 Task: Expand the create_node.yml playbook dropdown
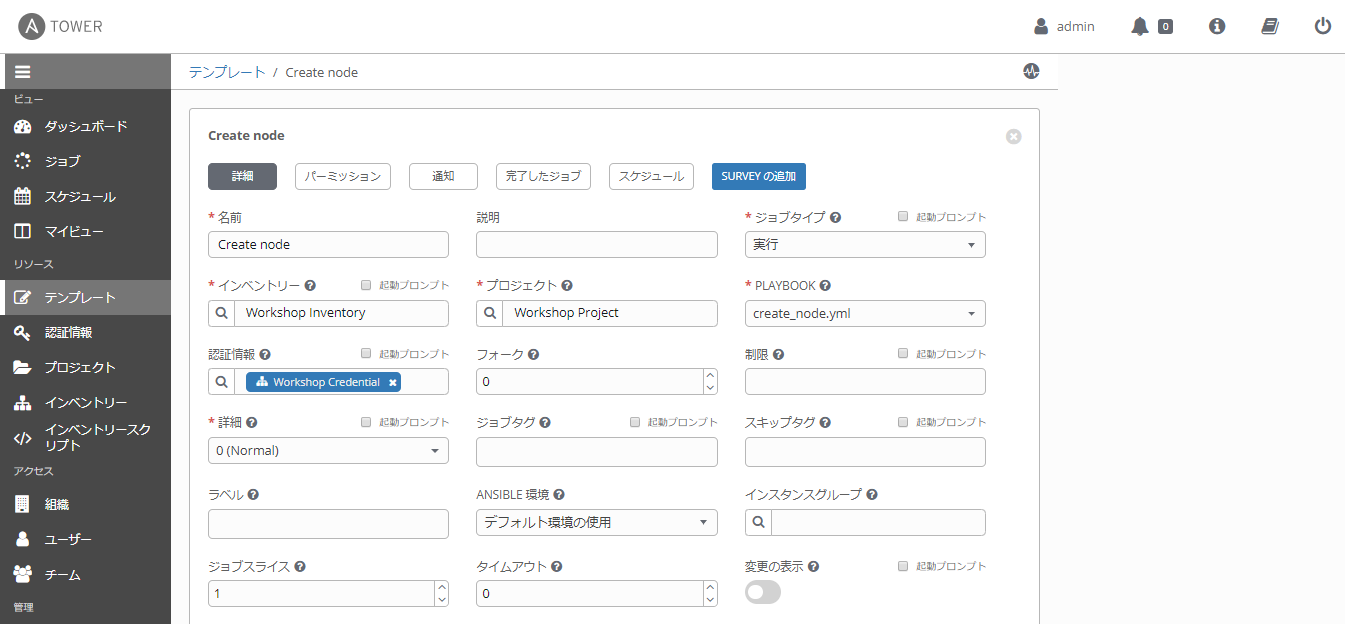point(865,314)
